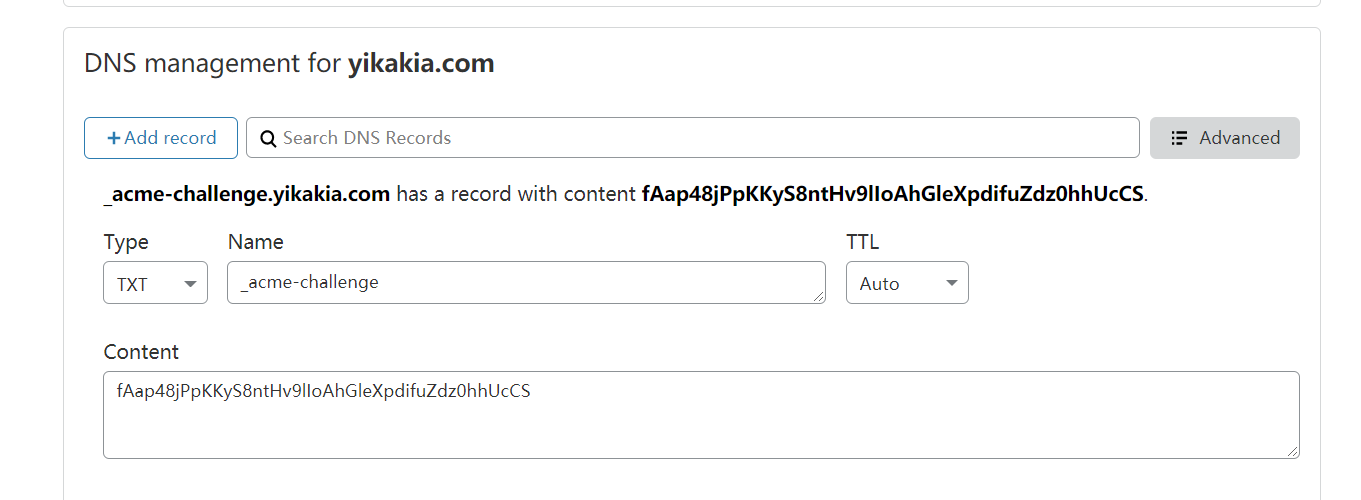1361x500 pixels.
Task: Click bold _acme-challenge.yikakia.com in record summary
Action: coord(247,194)
